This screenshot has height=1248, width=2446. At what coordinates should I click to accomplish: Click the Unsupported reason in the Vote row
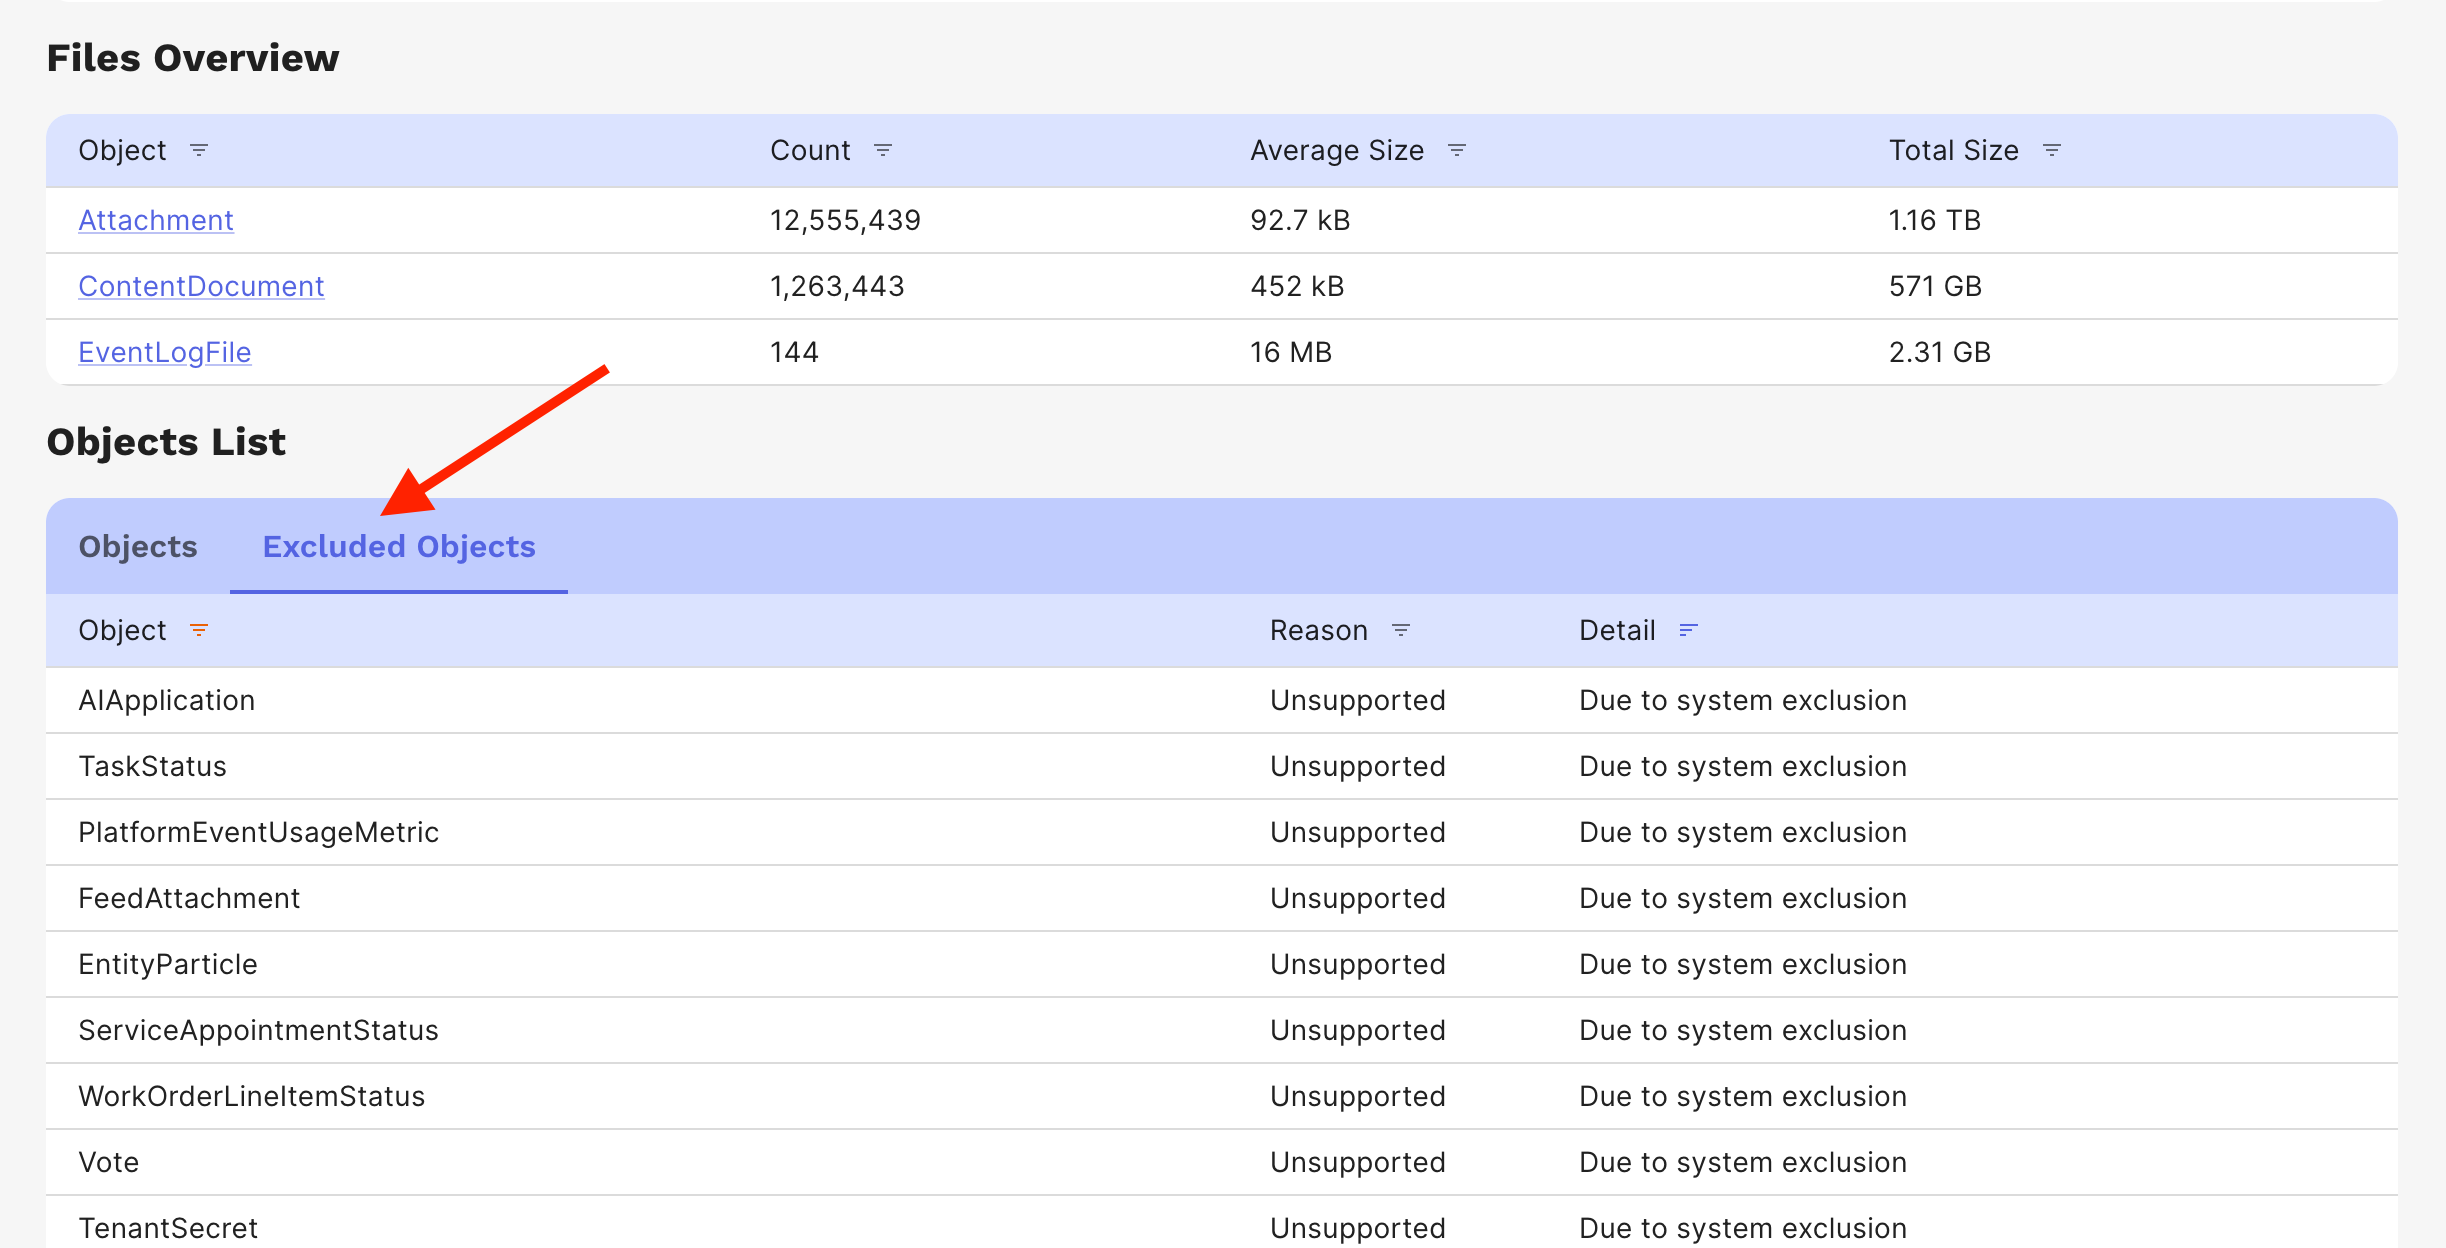point(1358,1162)
